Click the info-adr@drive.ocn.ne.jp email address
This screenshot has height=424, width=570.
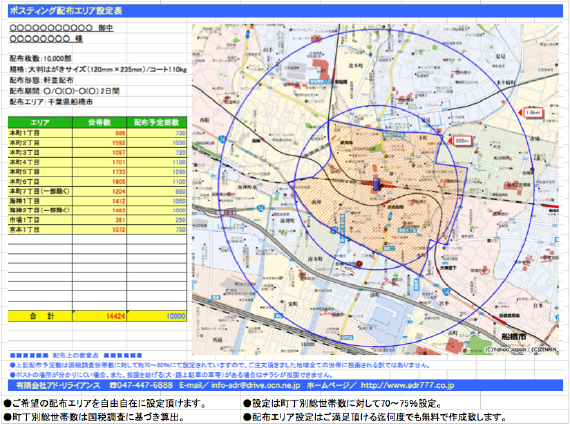256,385
